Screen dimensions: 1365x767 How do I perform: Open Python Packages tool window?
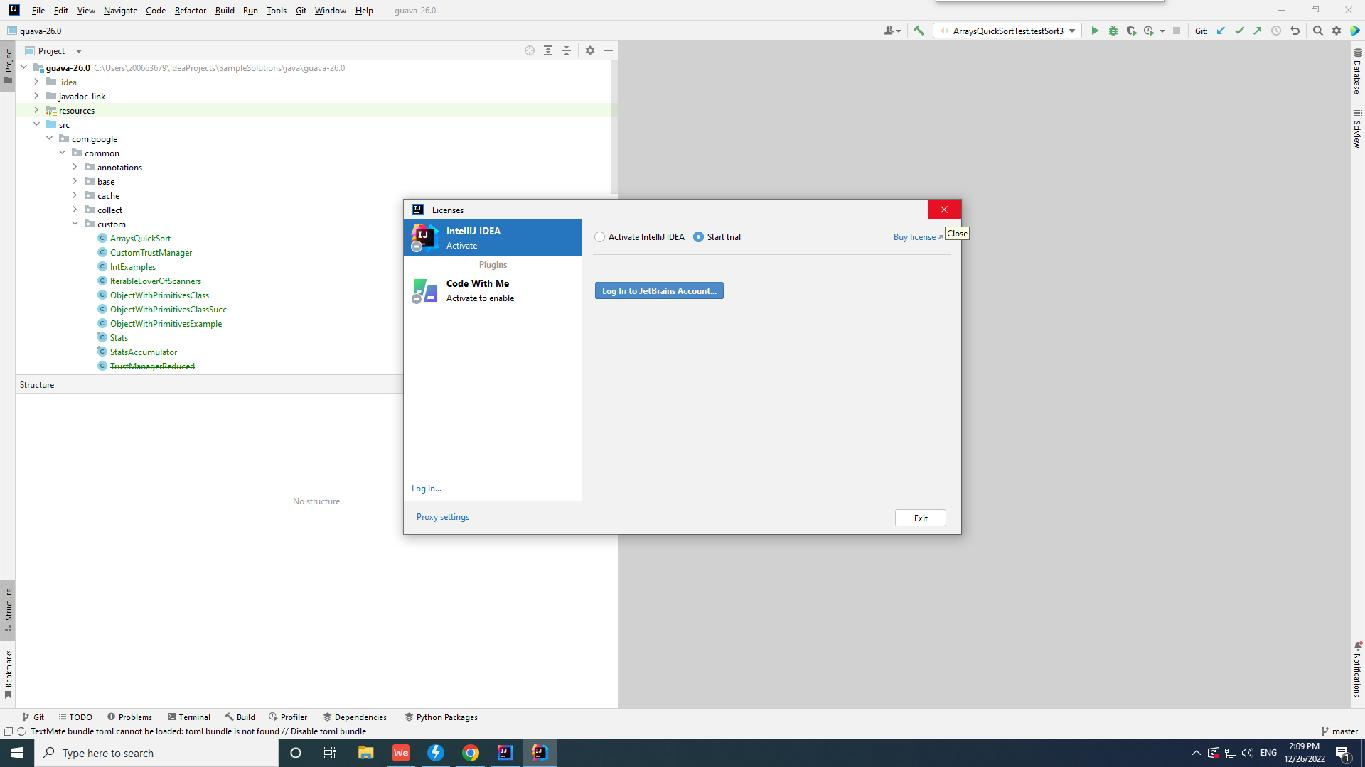[441, 717]
